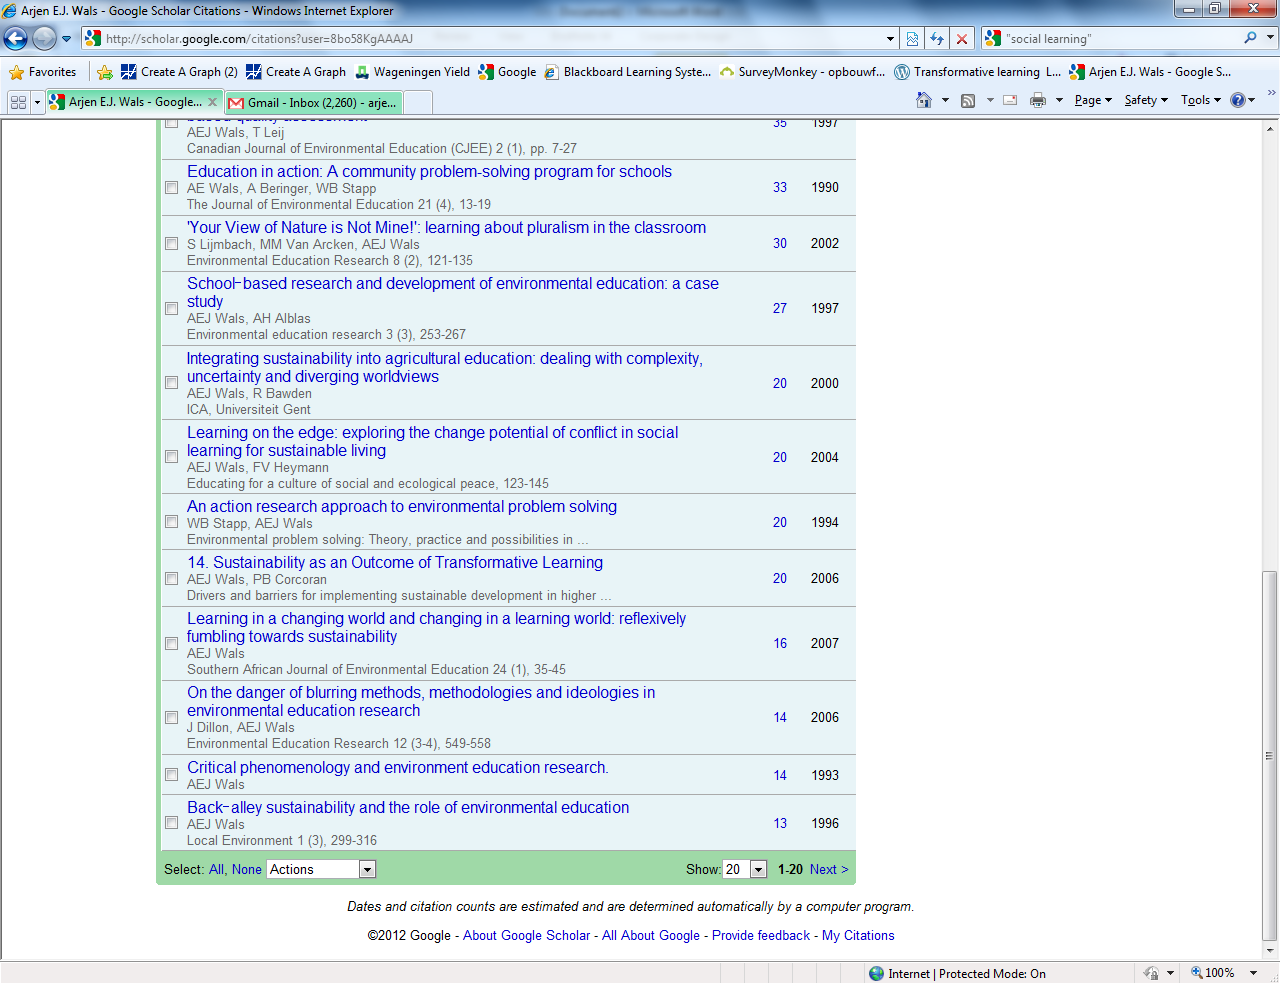1280x984 pixels.
Task: Open the Safety menu dropdown
Action: 1145,100
